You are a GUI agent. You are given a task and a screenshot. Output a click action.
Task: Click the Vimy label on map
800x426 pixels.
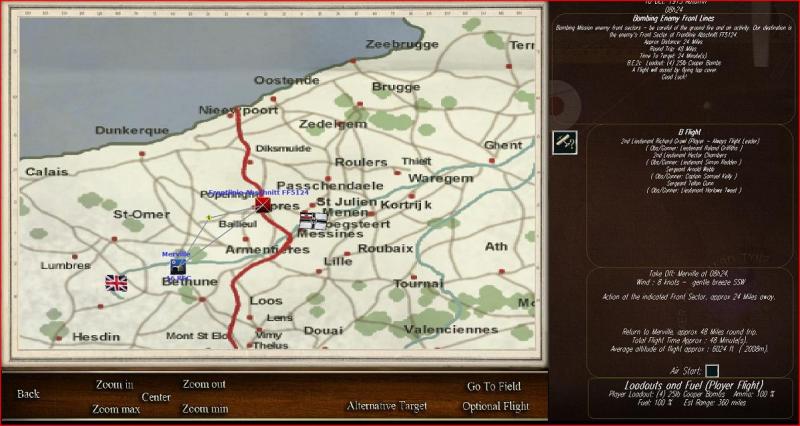click(x=268, y=335)
